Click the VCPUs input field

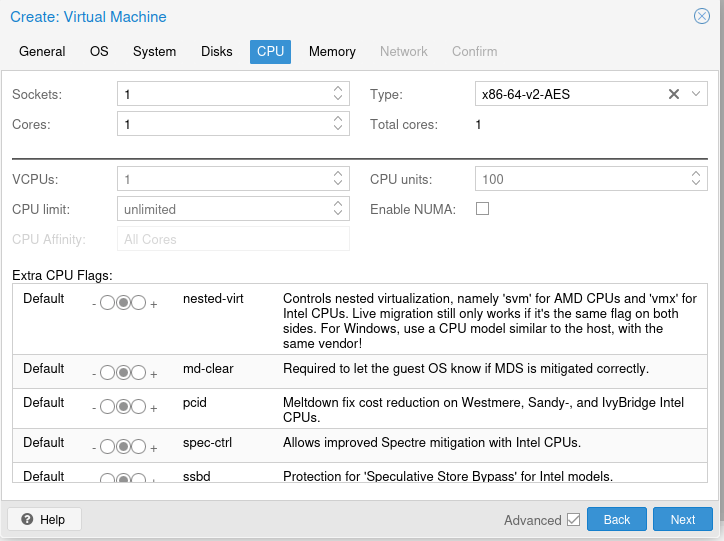225,179
